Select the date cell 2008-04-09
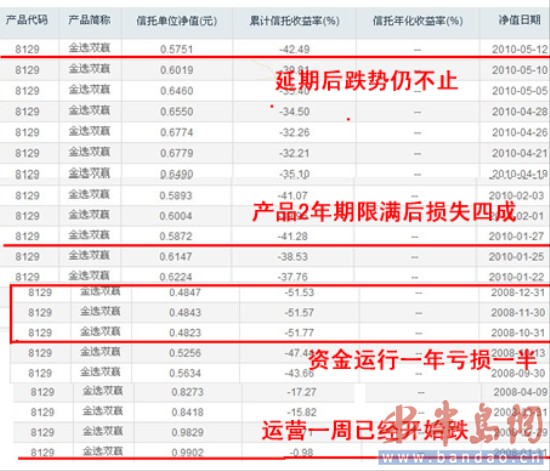This screenshot has width=550, height=471. click(x=520, y=392)
